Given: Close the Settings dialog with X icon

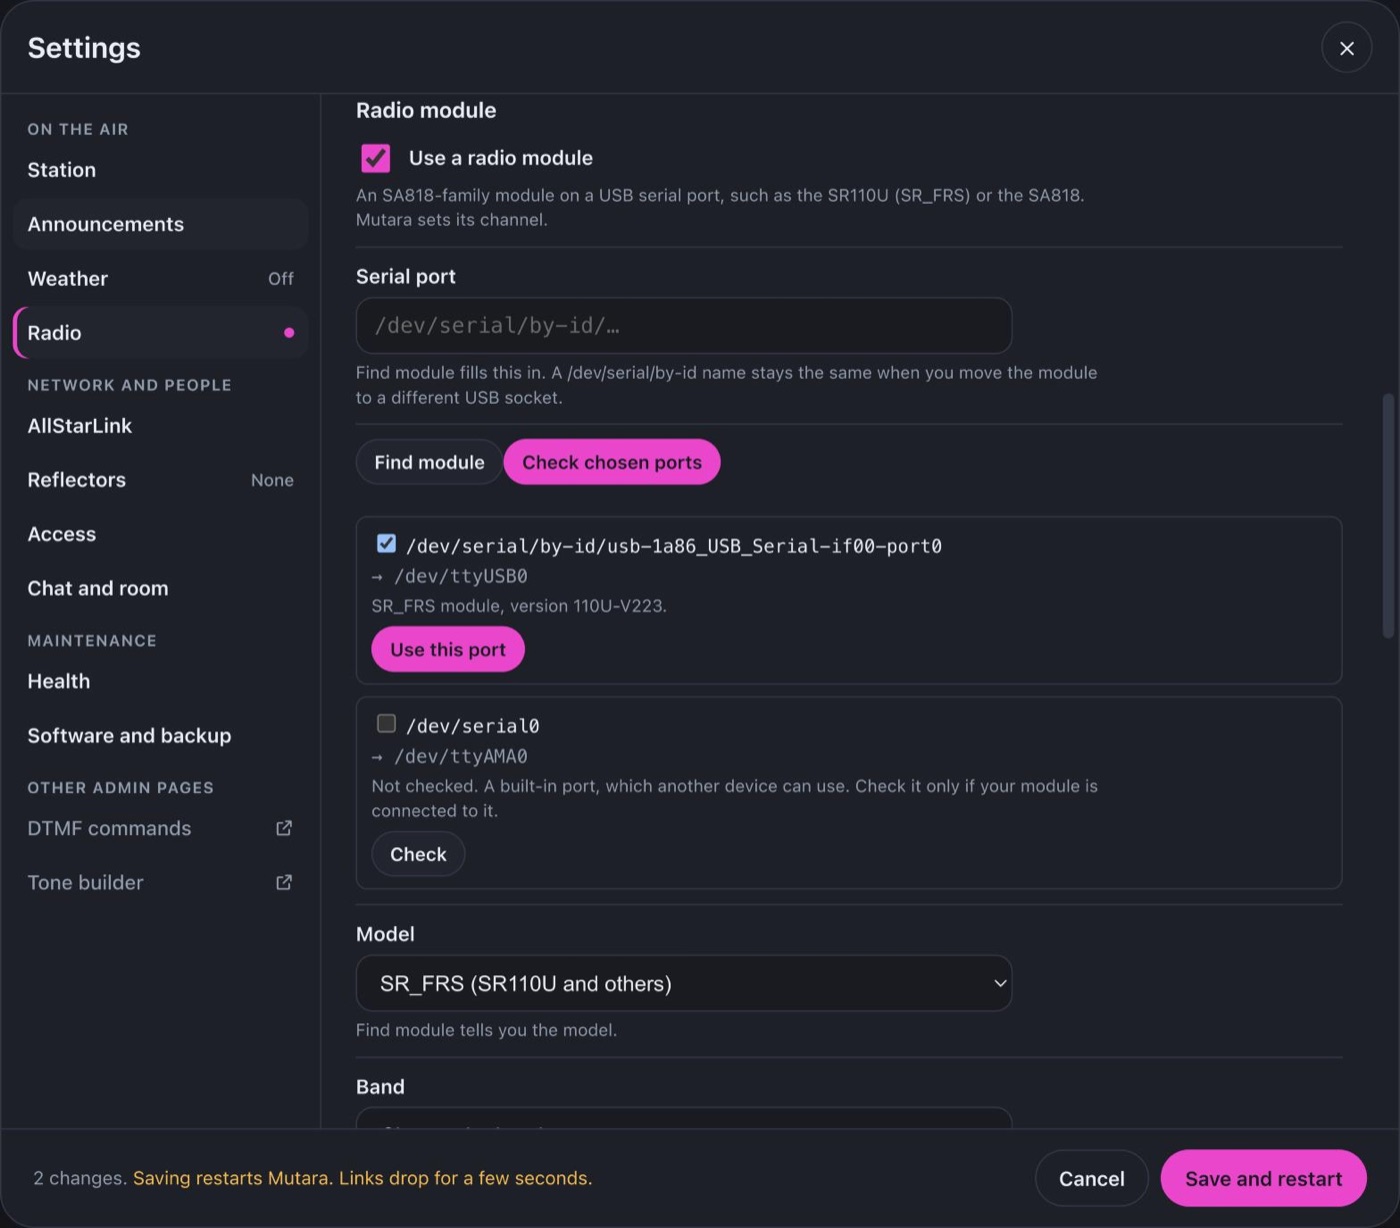Looking at the screenshot, I should (x=1346, y=48).
